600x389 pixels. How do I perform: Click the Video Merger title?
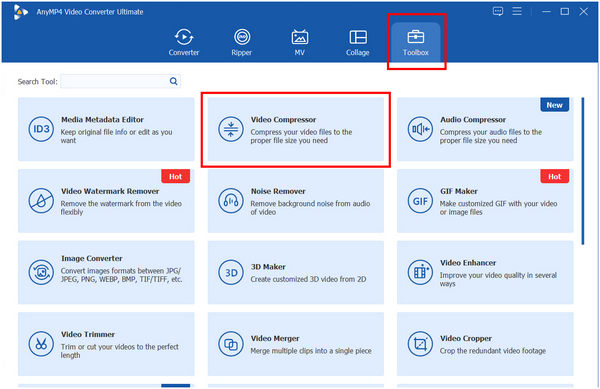(275, 339)
